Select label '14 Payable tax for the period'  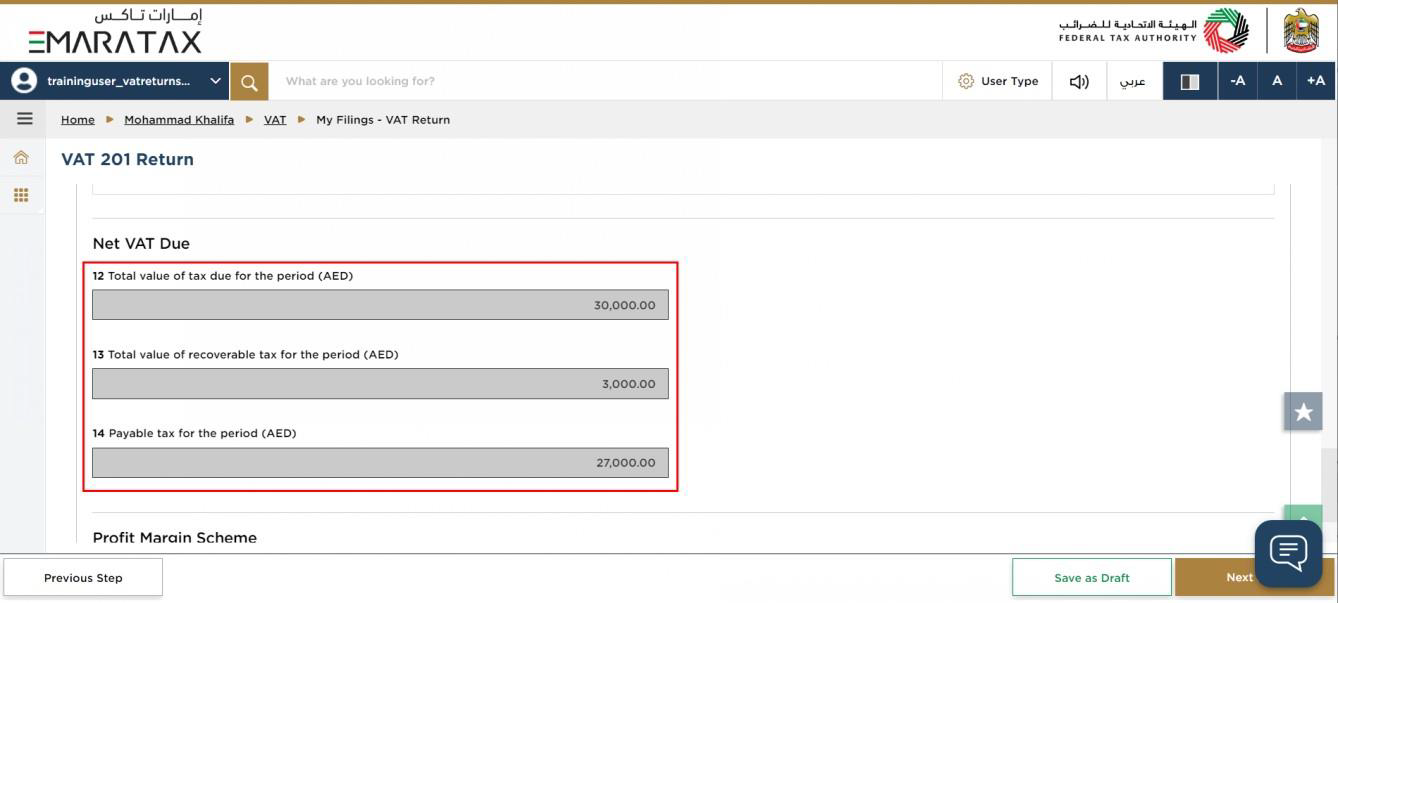(x=195, y=434)
